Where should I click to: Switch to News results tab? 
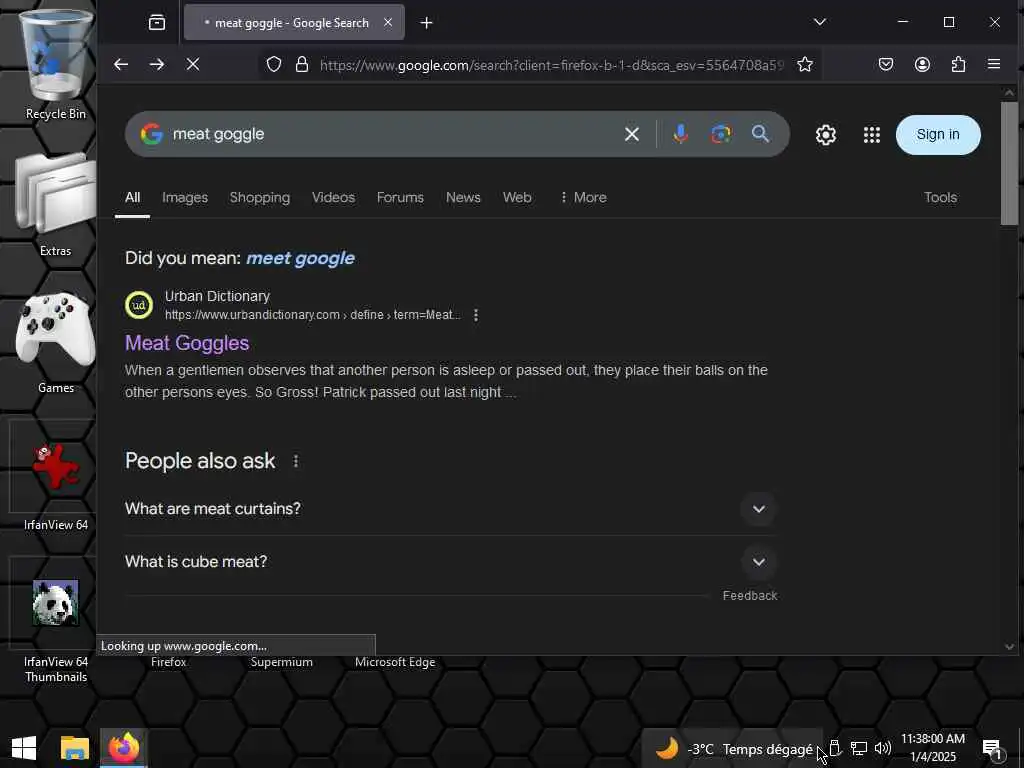point(463,197)
